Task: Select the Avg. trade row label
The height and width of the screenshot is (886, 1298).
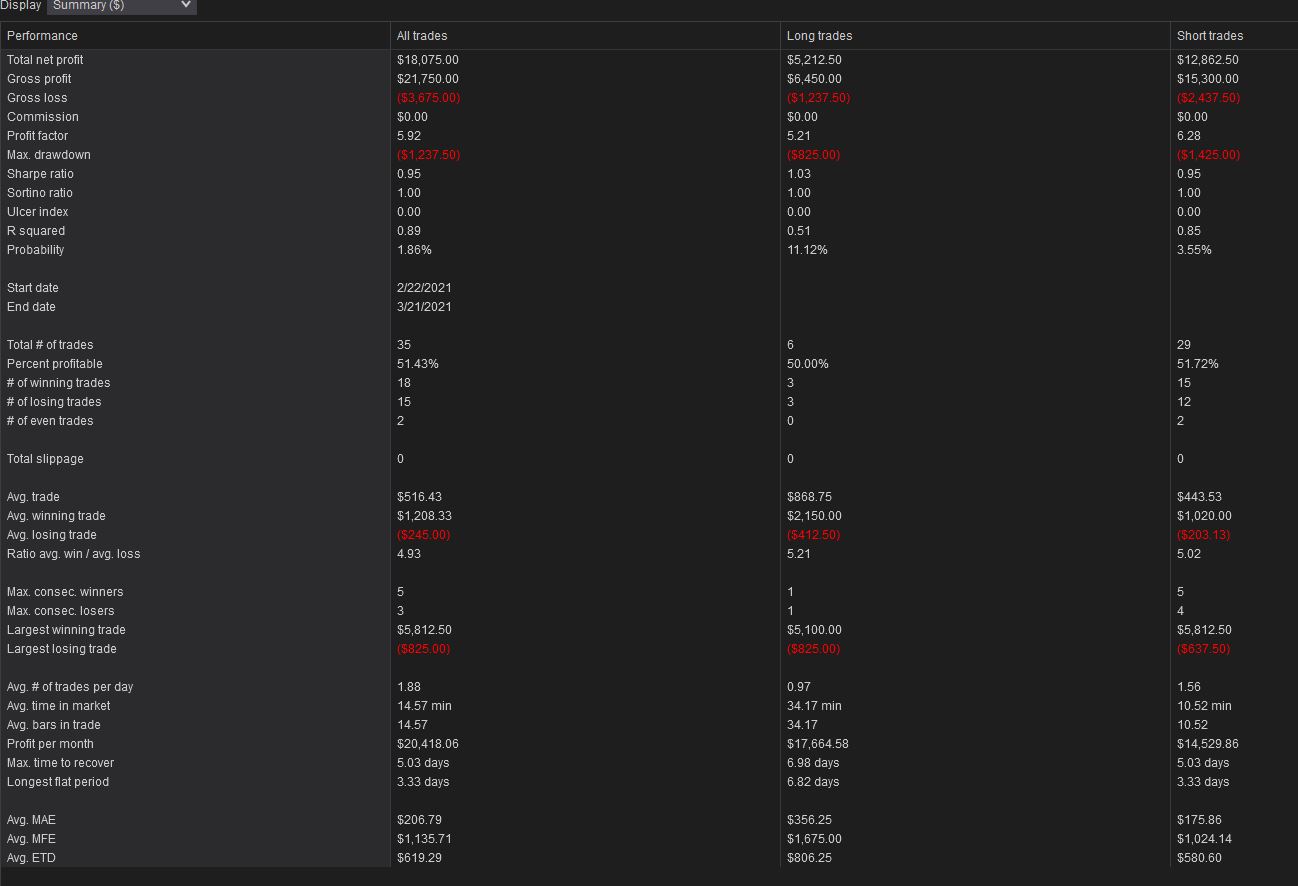Action: coord(33,497)
